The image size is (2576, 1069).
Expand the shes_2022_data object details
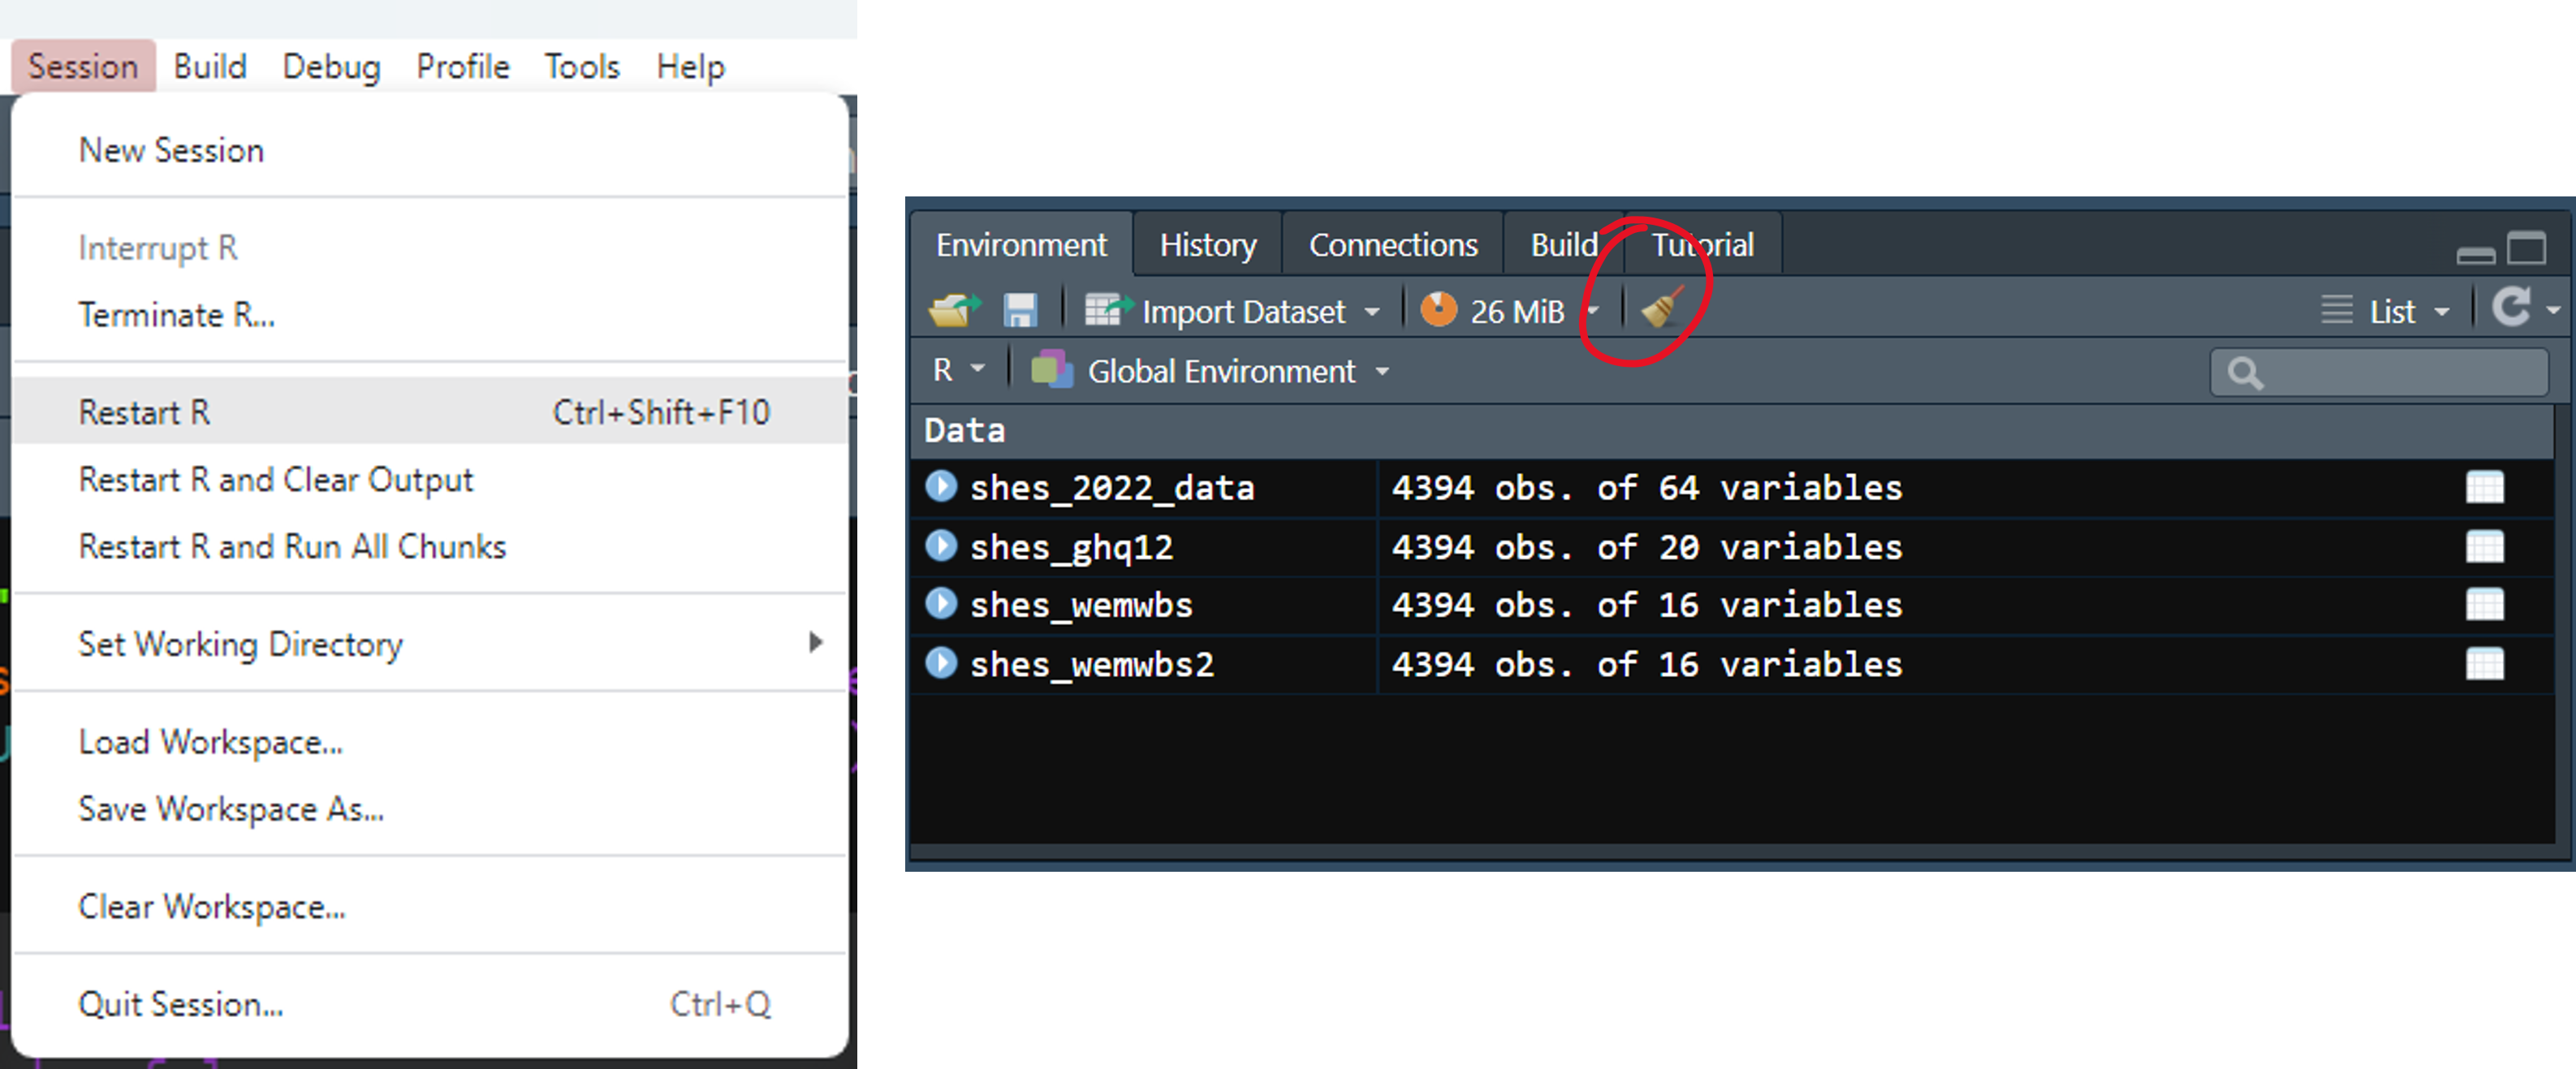click(940, 487)
